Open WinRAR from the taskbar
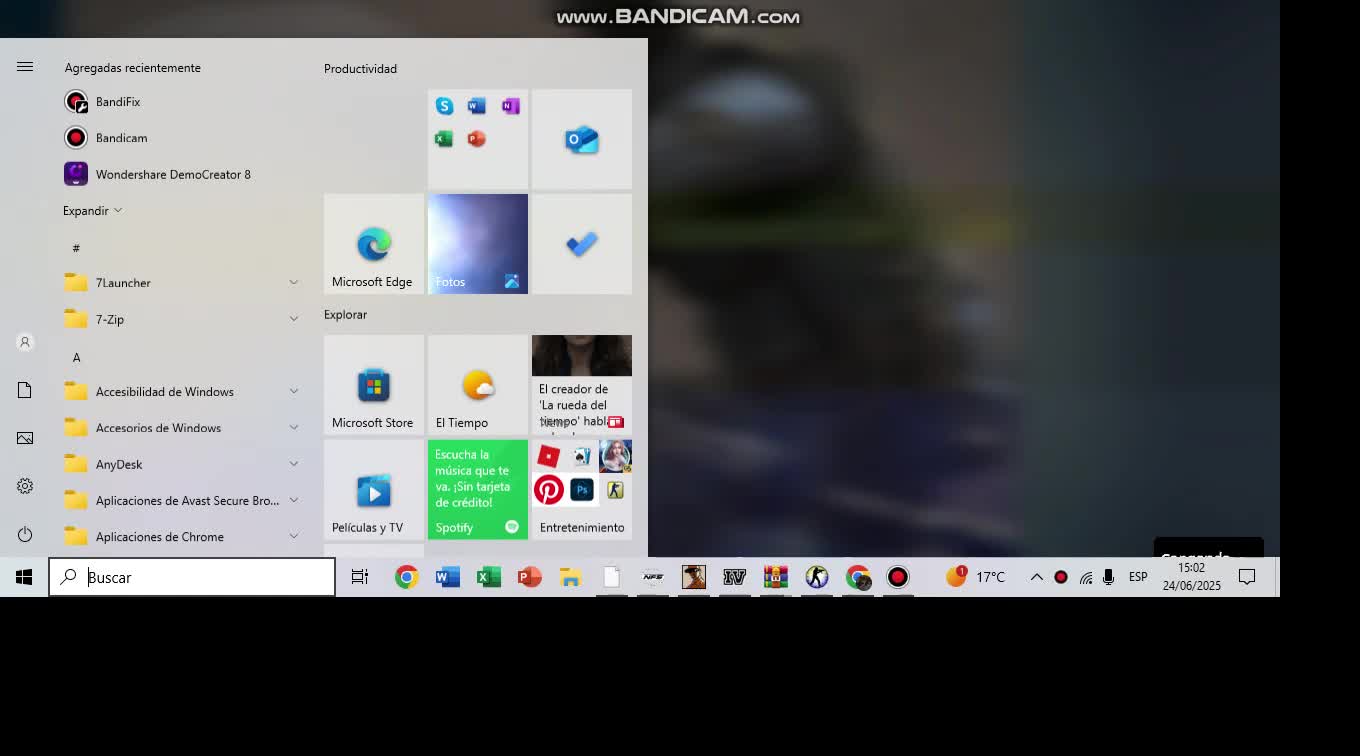Viewport: 1360px width, 756px height. coord(776,577)
